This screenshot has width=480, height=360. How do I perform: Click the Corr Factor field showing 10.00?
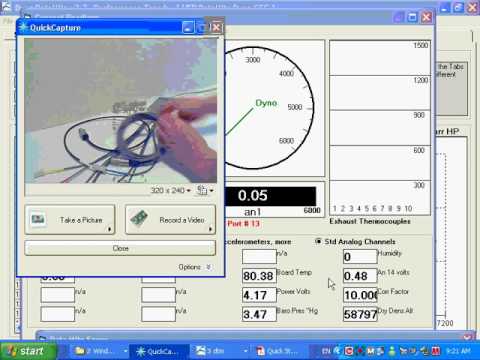(360, 295)
